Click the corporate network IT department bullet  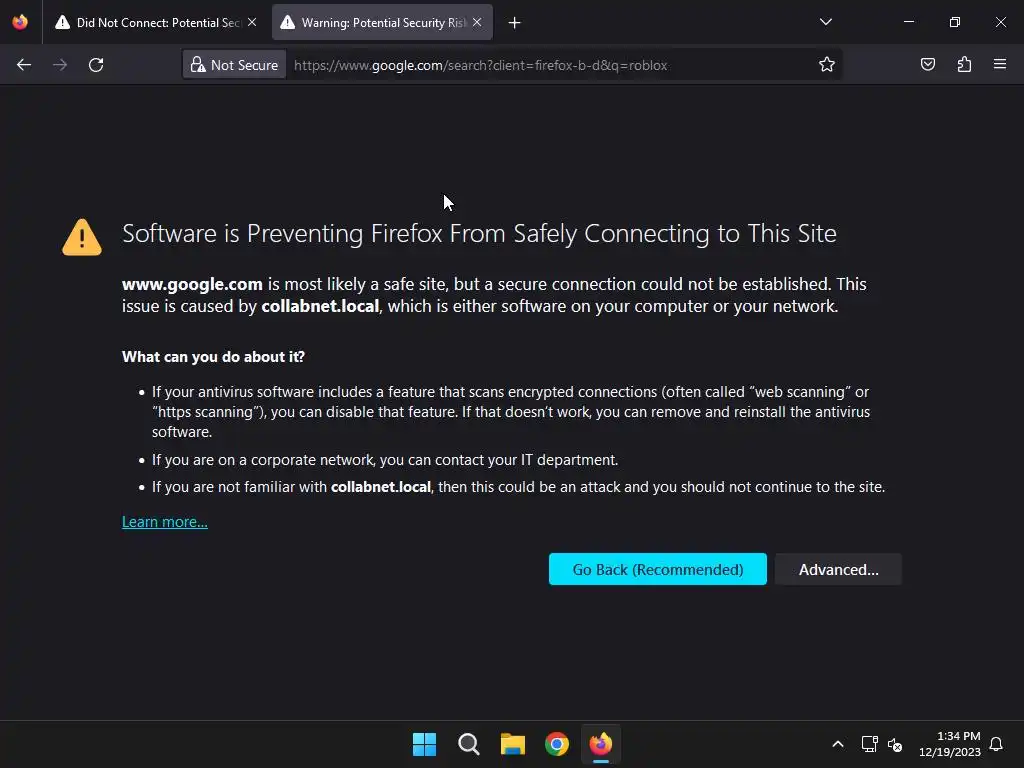pyautogui.click(x=385, y=460)
